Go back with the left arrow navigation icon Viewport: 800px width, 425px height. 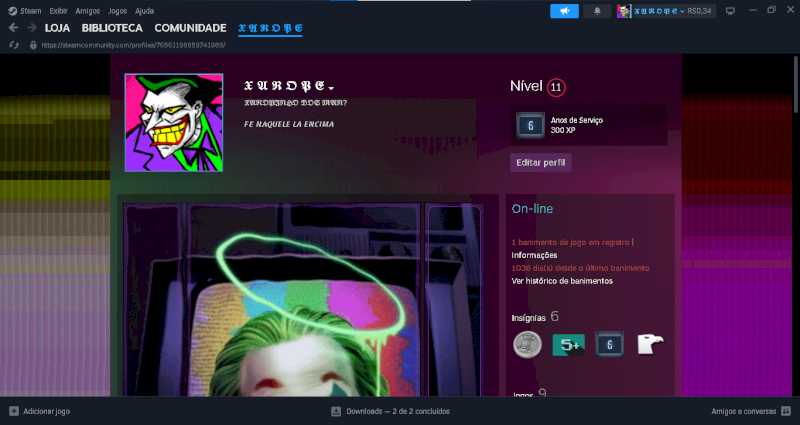[x=14, y=28]
